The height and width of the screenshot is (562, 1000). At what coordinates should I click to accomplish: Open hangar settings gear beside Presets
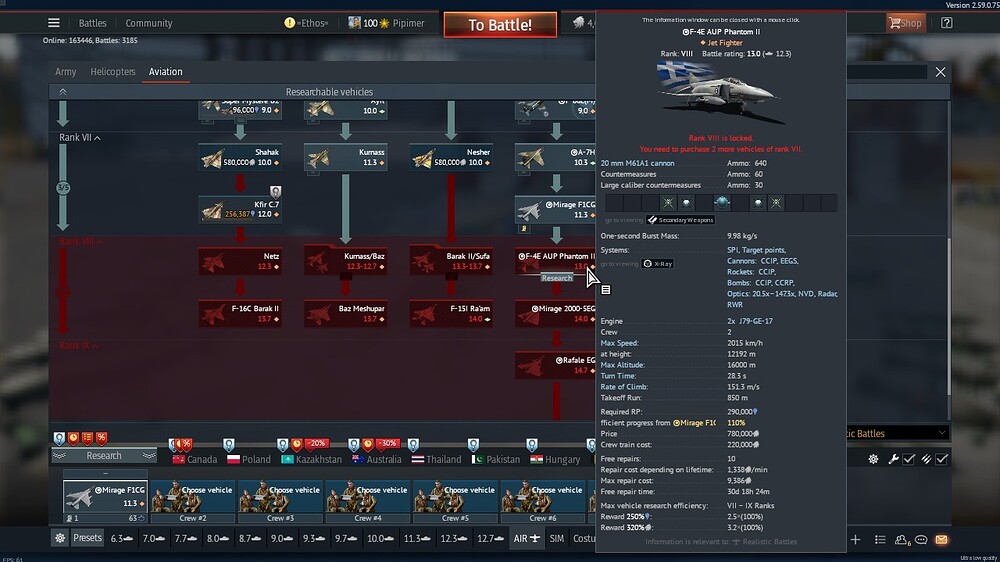pyautogui.click(x=60, y=538)
